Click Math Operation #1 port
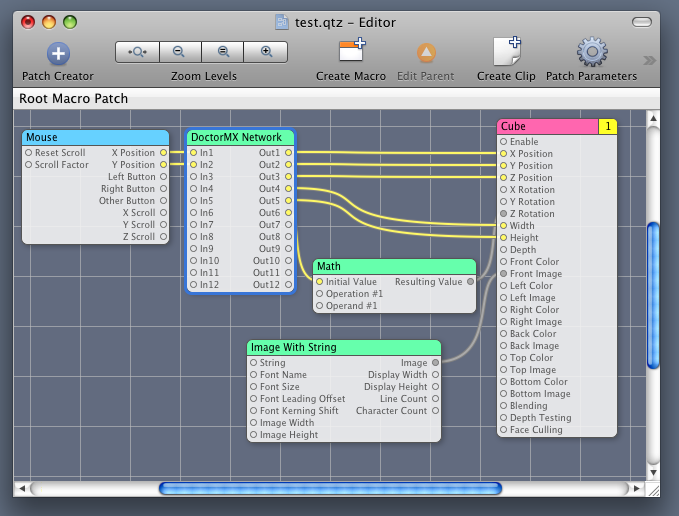Viewport: 679px width, 516px height. (x=320, y=294)
